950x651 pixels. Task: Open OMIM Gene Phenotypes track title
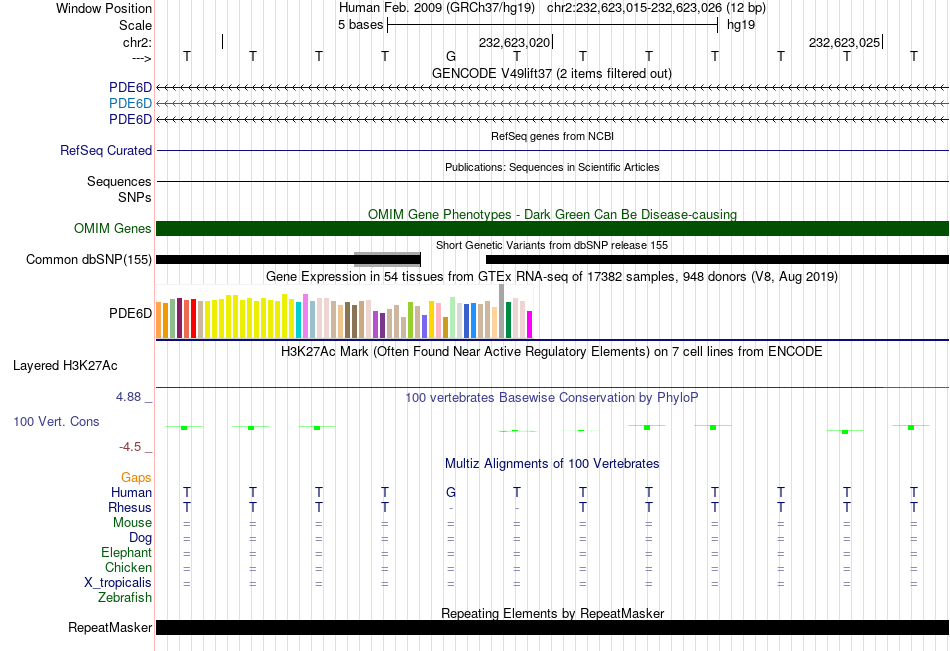point(552,214)
